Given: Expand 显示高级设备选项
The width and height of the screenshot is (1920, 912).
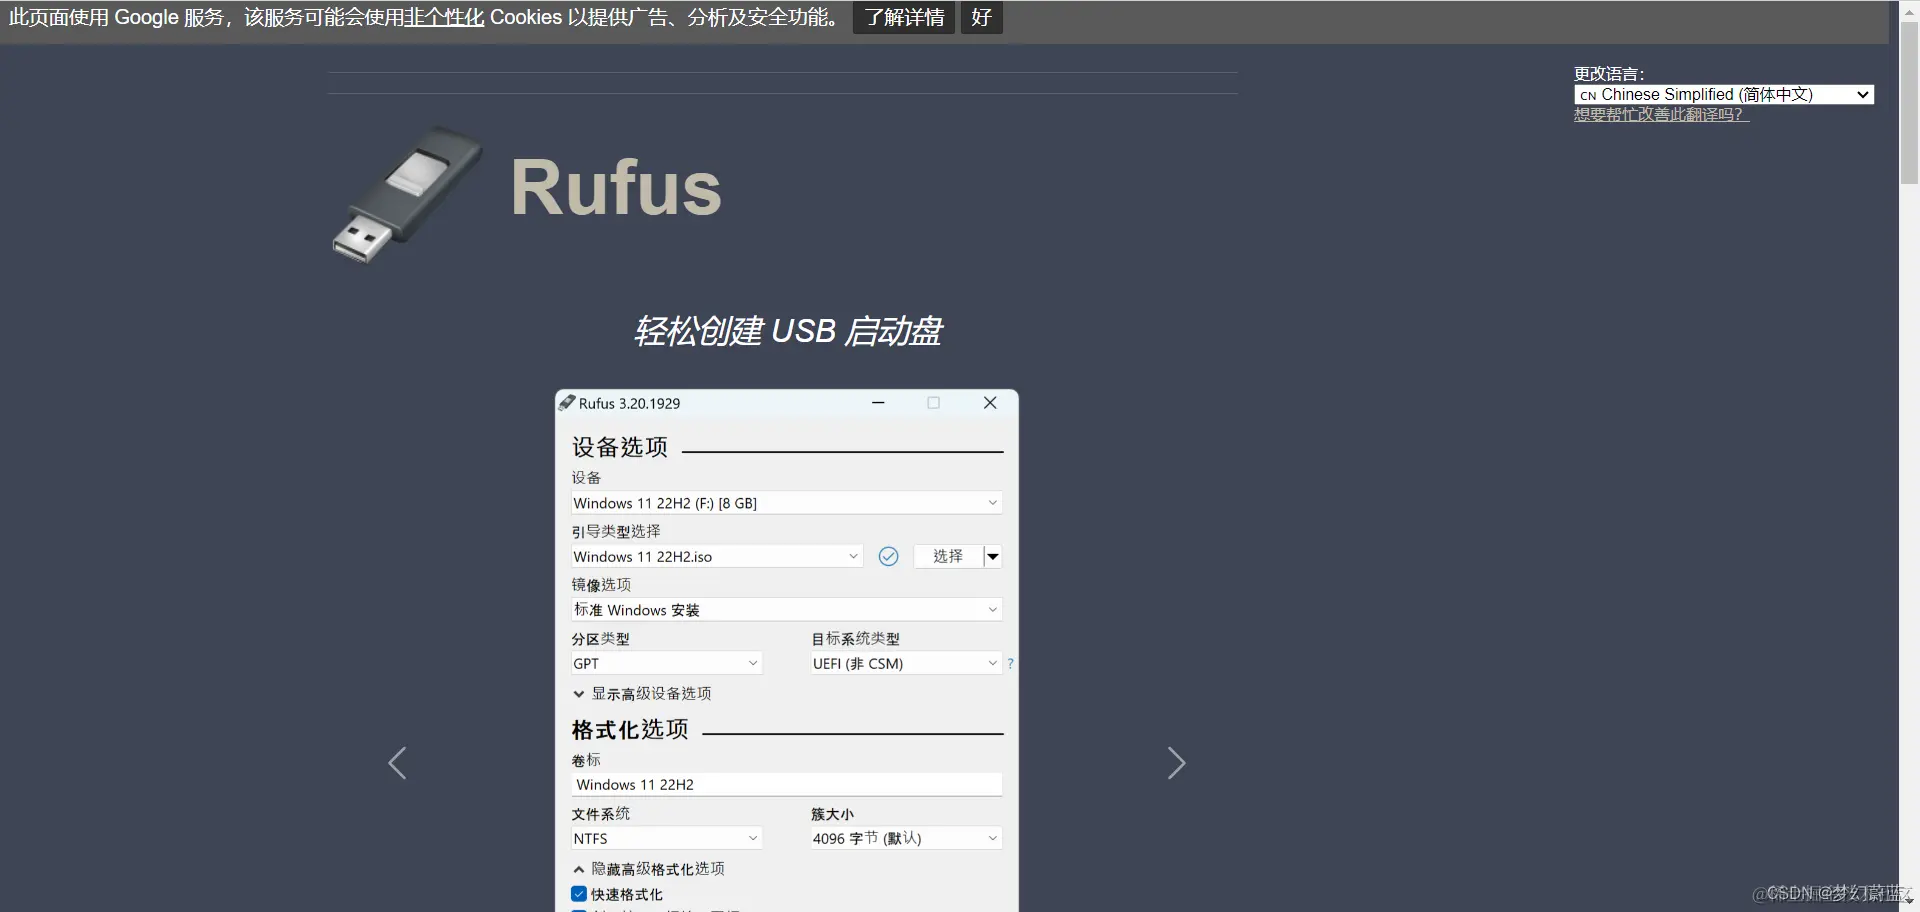Looking at the screenshot, I should point(650,692).
